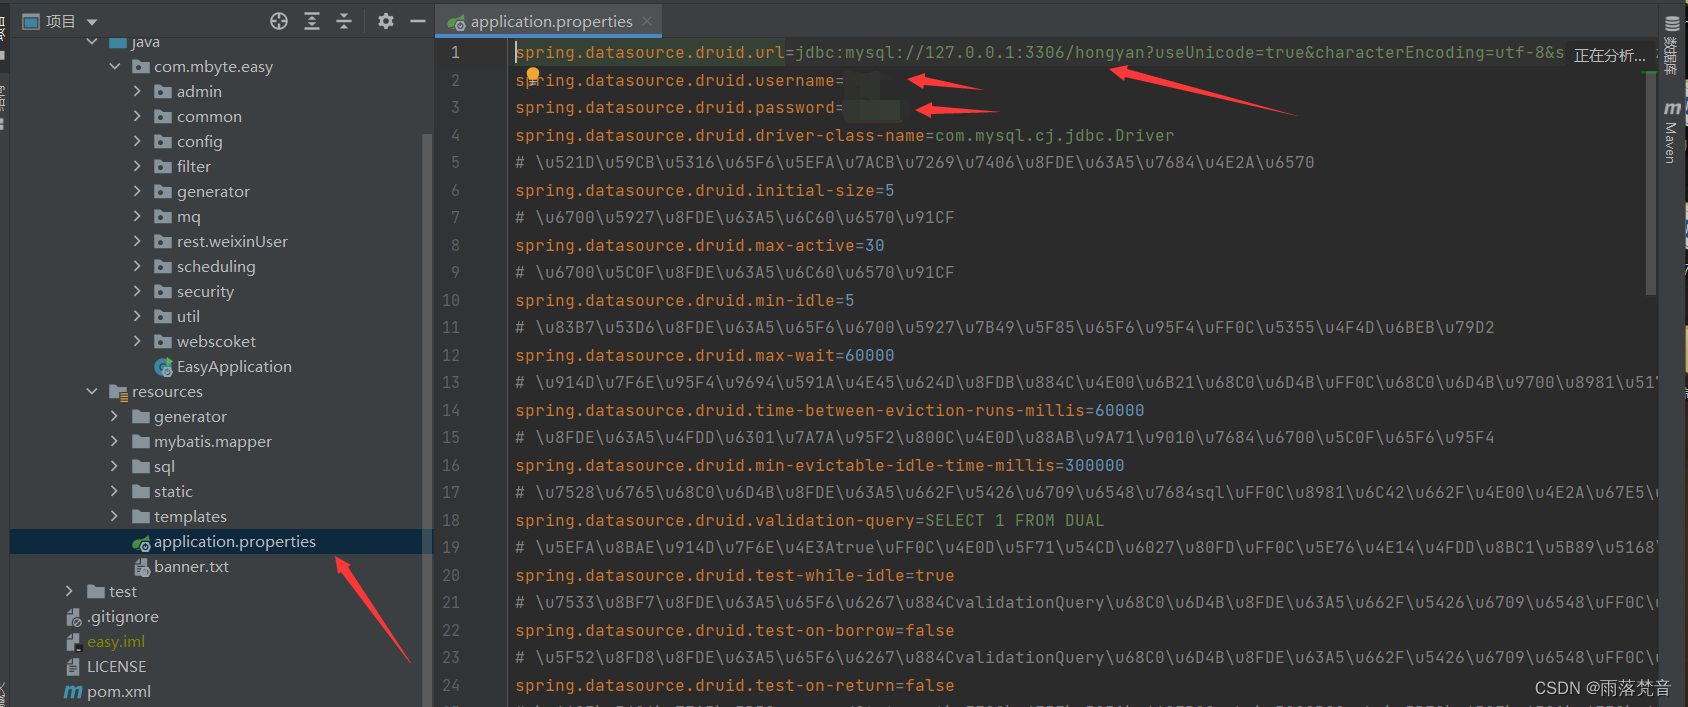Viewport: 1688px width, 707px height.
Task: Select the scheduling package
Action: [x=216, y=266]
